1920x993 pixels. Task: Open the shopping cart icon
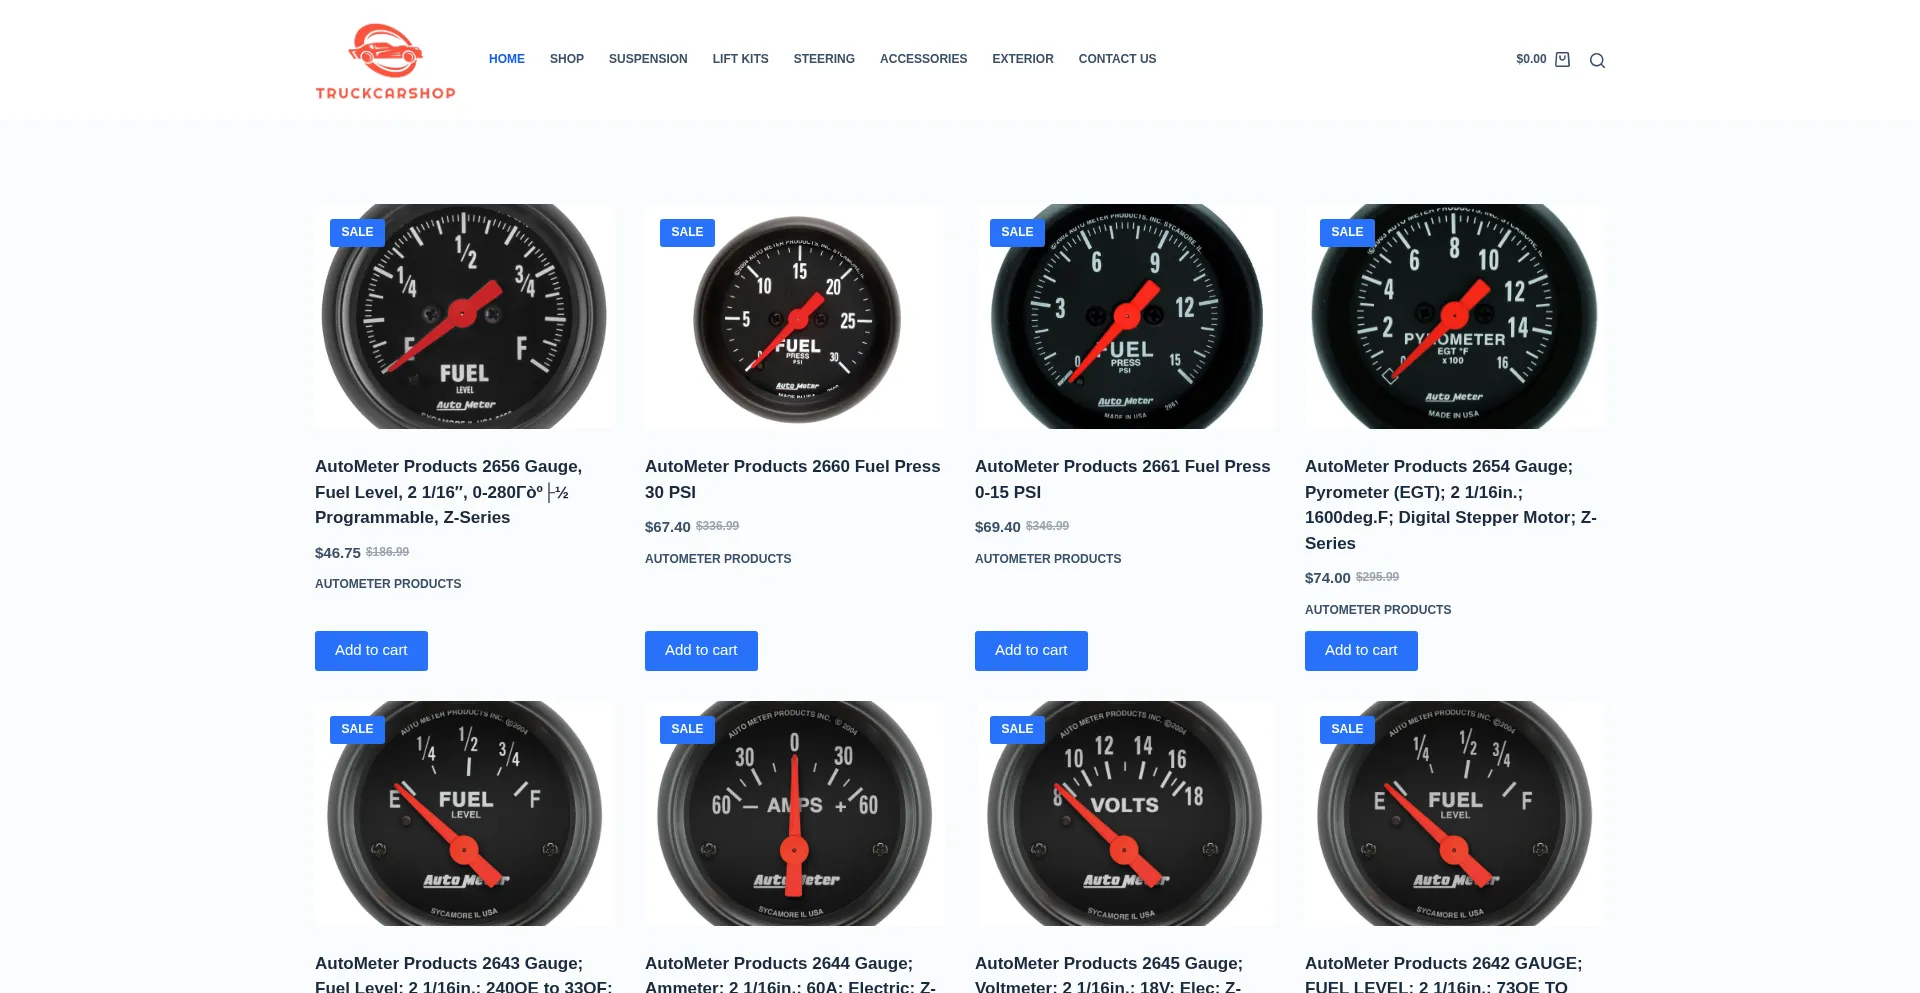pyautogui.click(x=1562, y=60)
